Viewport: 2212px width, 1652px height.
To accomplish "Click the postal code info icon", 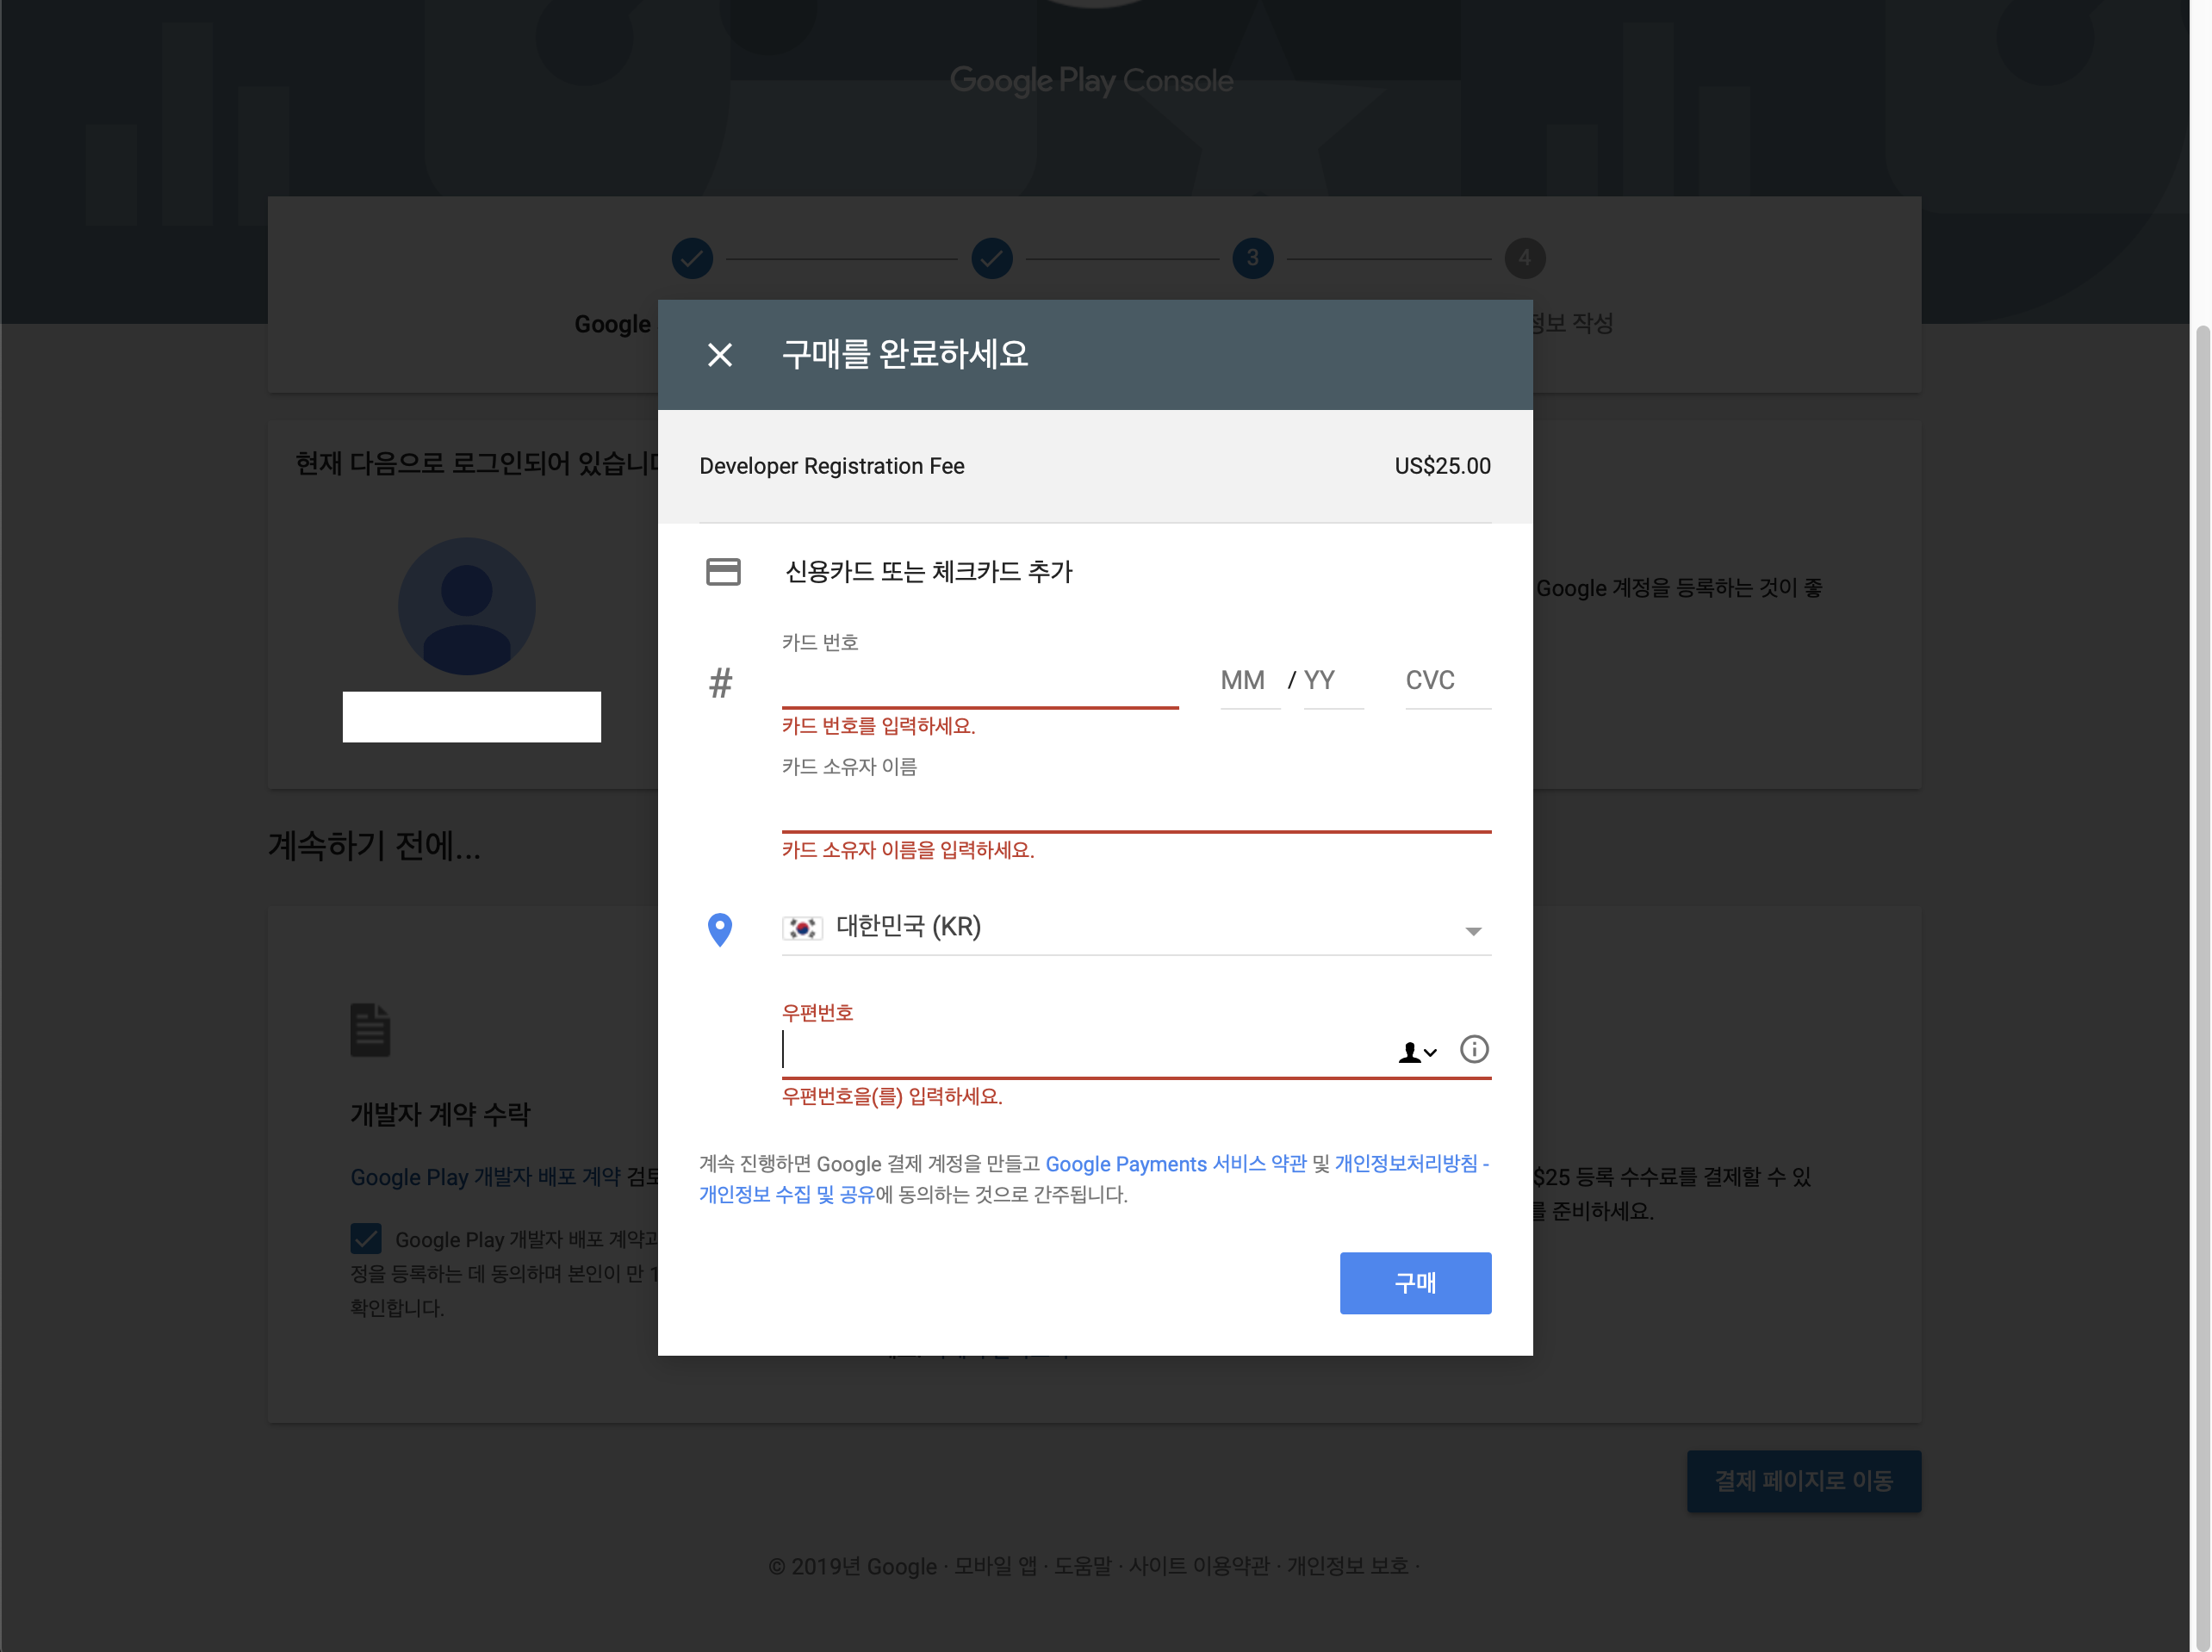I will coord(1473,1049).
